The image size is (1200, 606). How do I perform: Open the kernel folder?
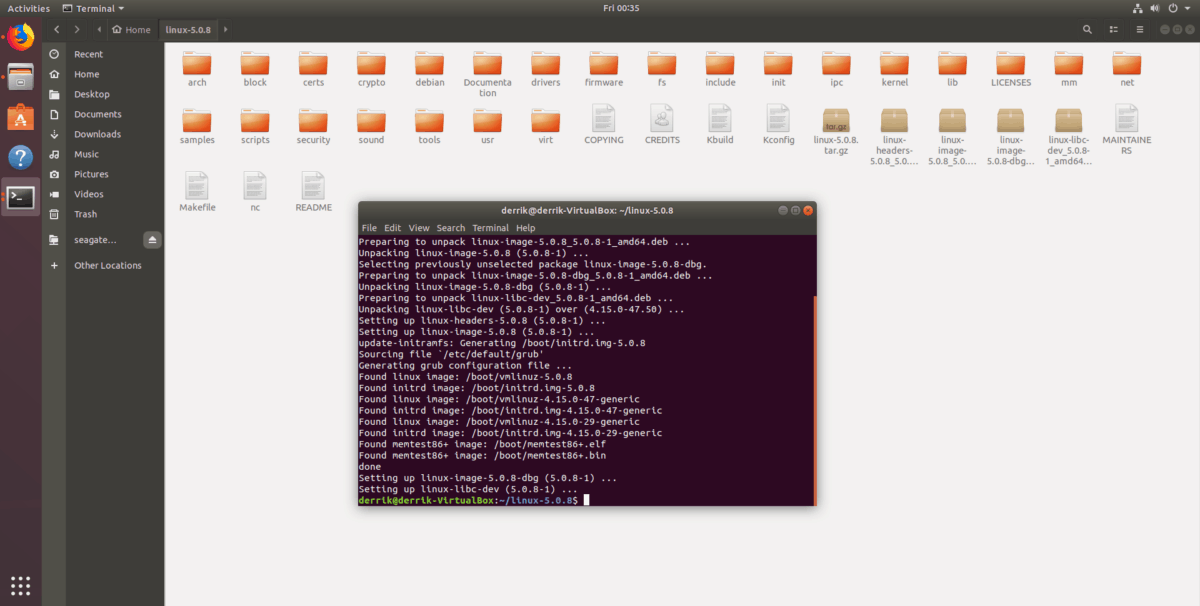coord(893,65)
